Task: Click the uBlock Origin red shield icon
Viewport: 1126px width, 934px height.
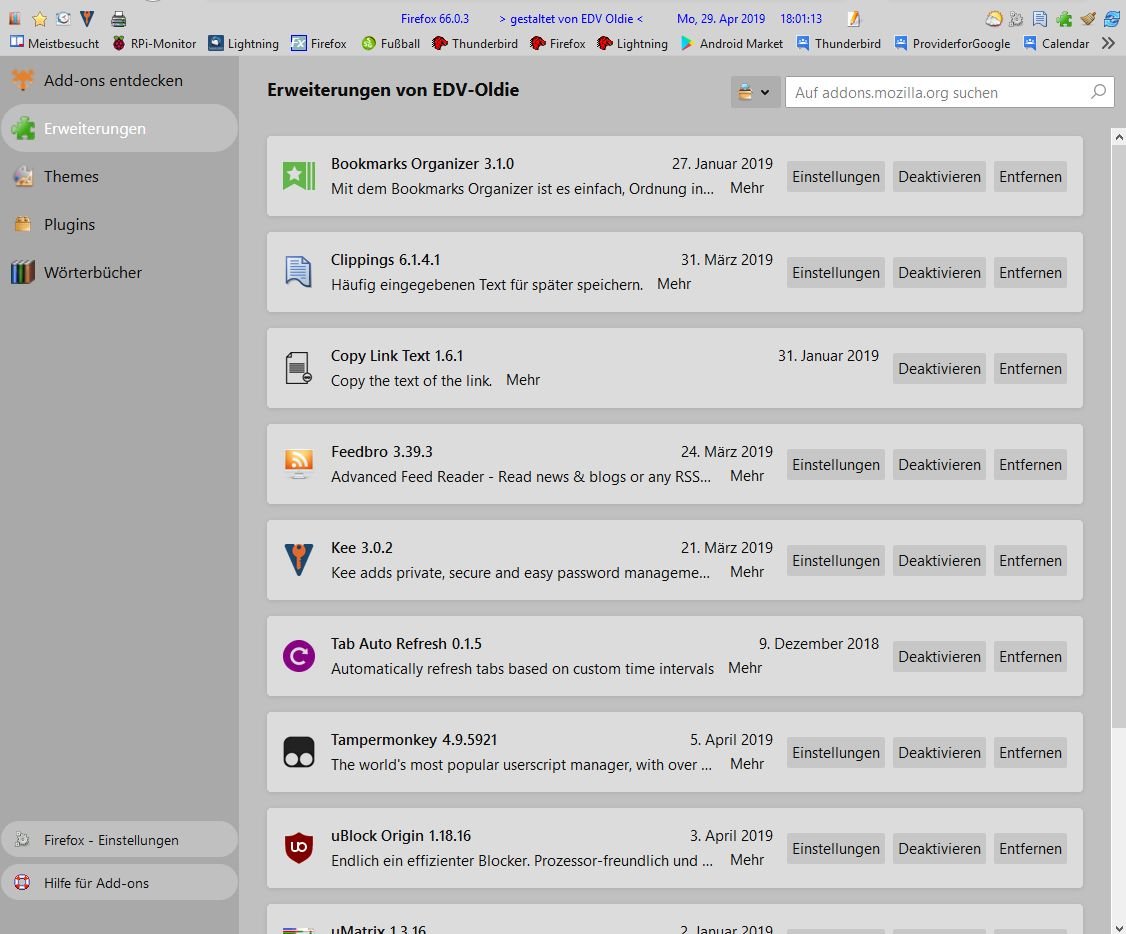Action: (299, 848)
